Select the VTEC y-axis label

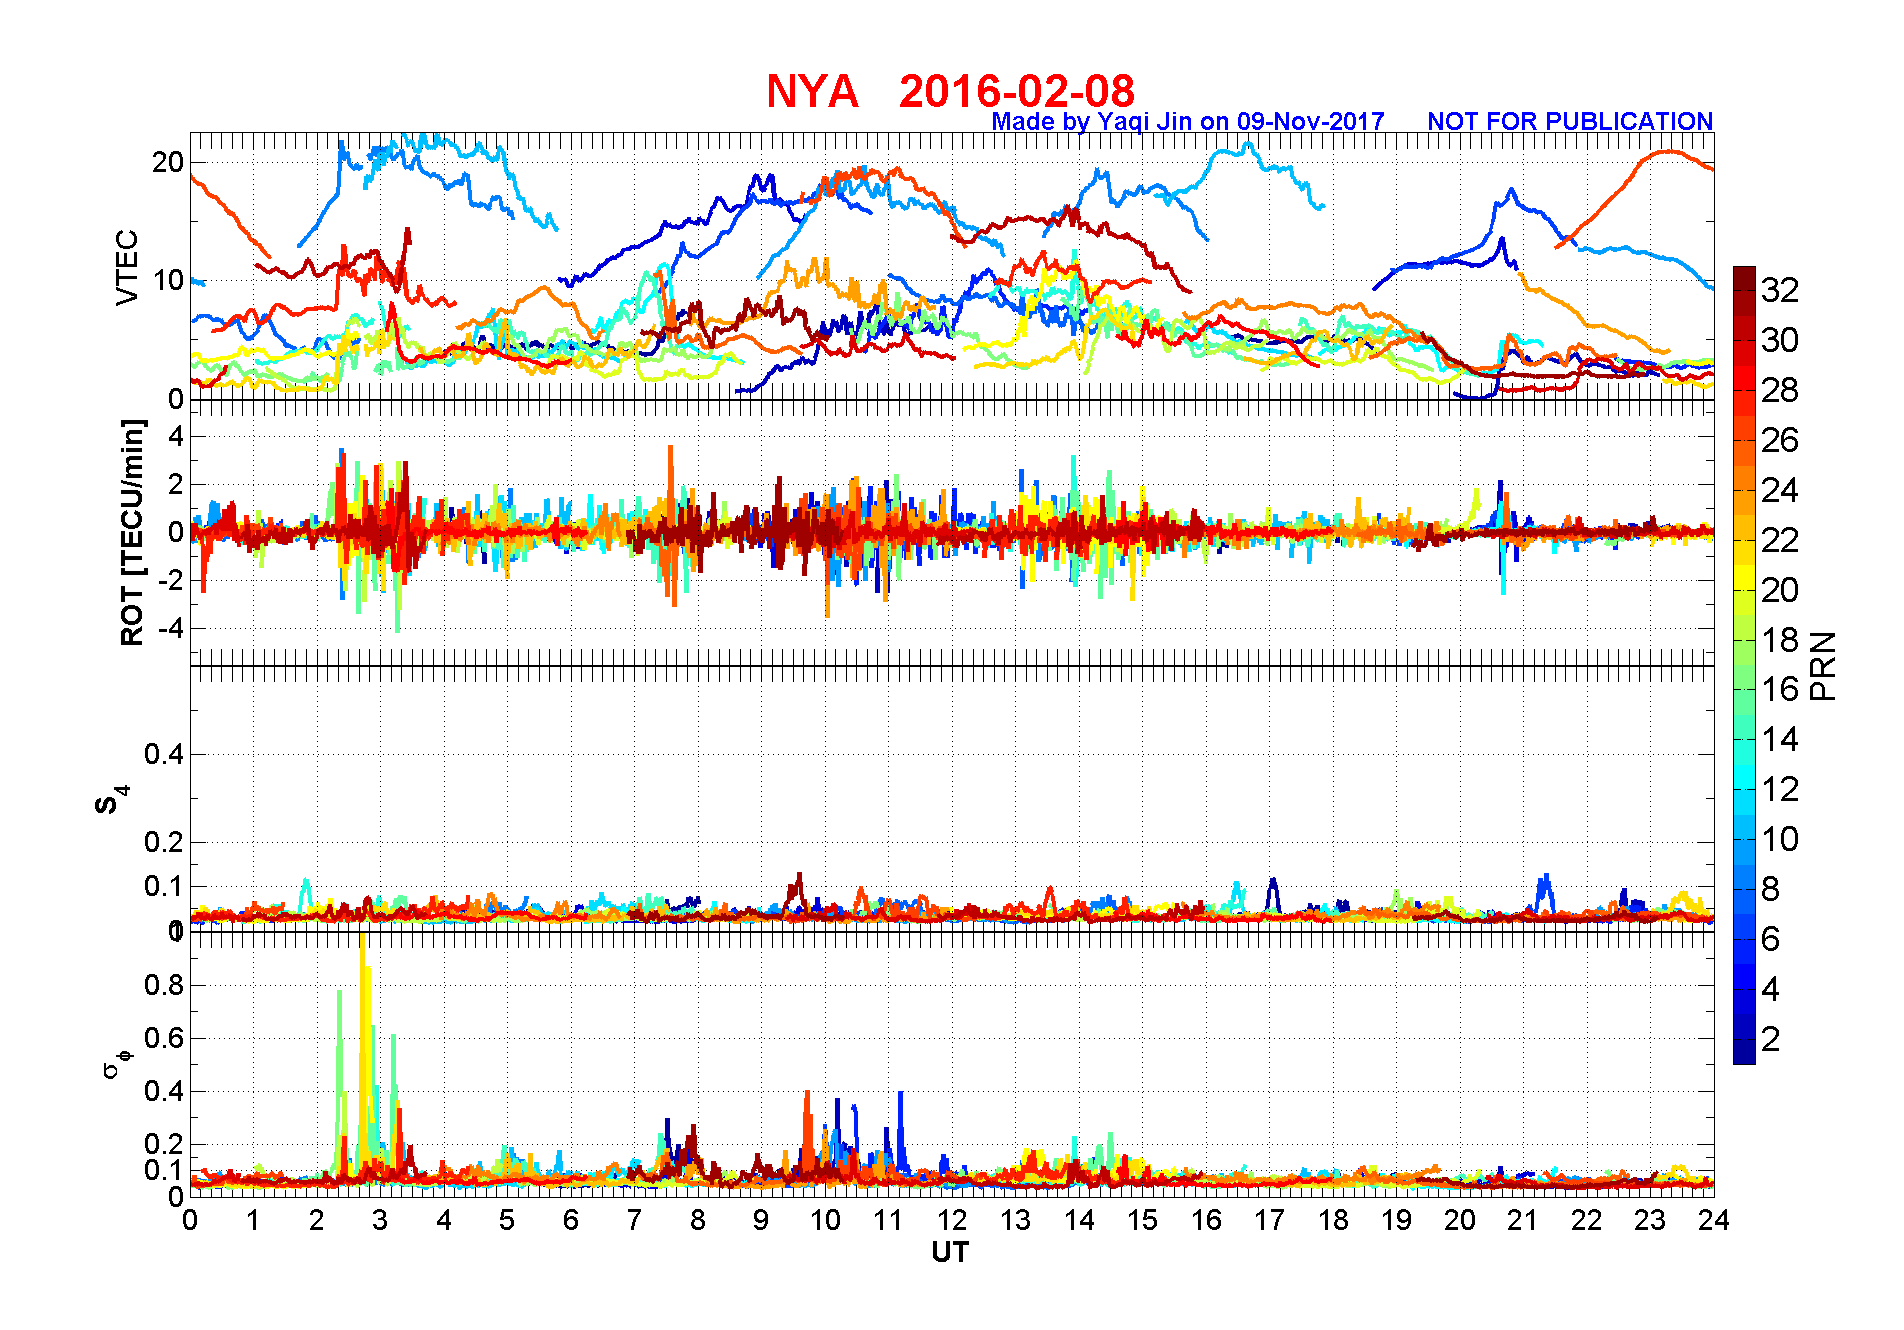(128, 267)
